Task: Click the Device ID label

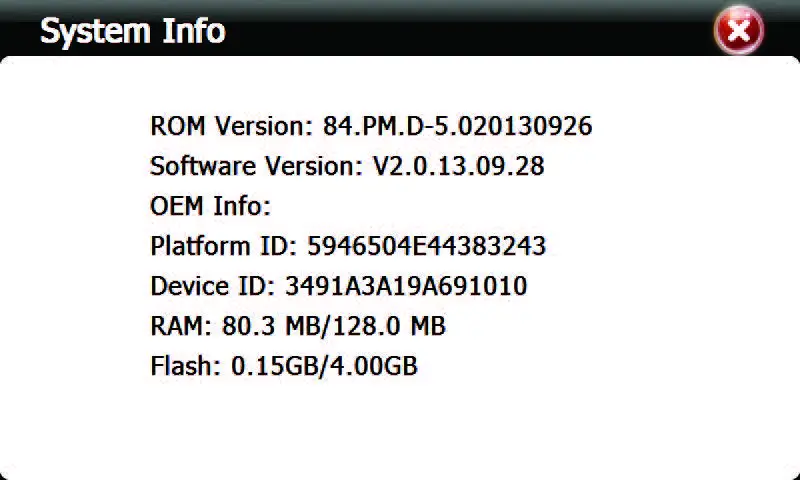Action: click(x=212, y=286)
